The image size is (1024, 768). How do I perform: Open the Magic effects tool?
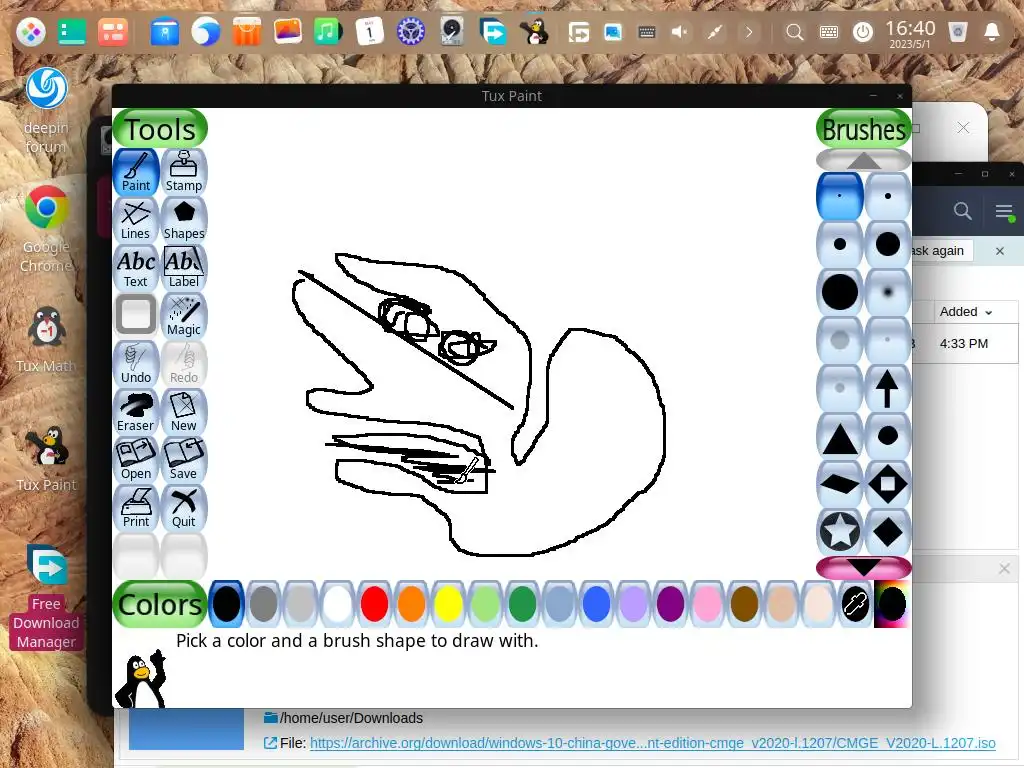coord(184,316)
